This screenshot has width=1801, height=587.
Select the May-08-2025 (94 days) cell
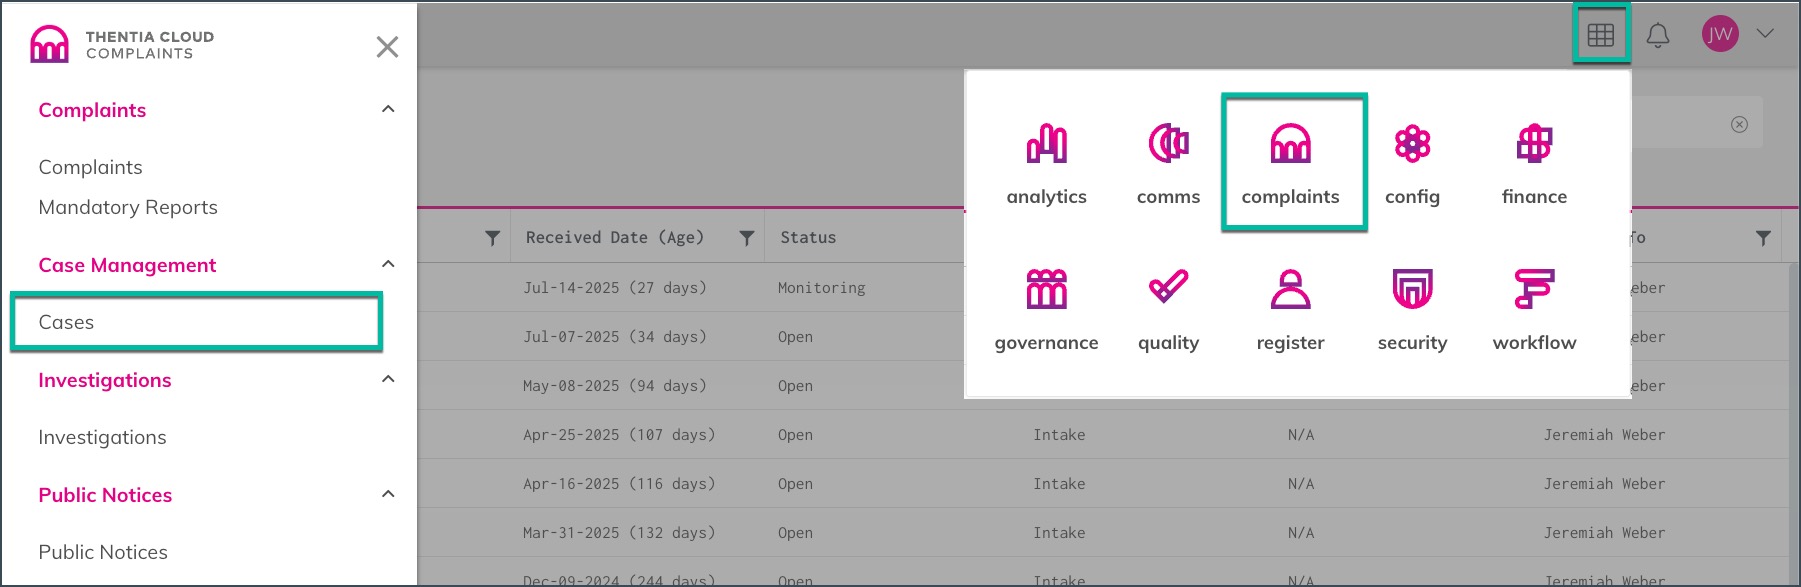click(x=615, y=386)
